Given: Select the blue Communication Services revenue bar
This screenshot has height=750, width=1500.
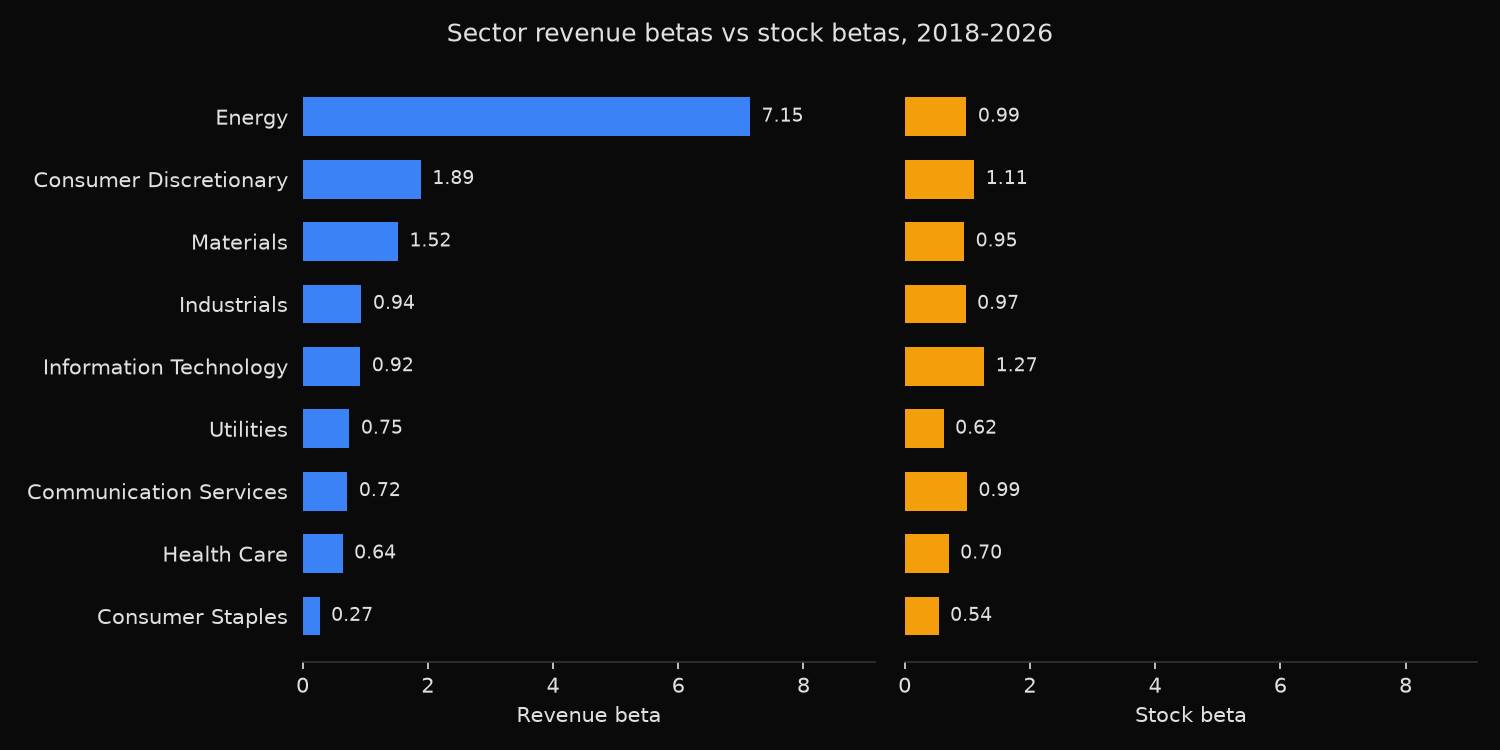Looking at the screenshot, I should [325, 491].
